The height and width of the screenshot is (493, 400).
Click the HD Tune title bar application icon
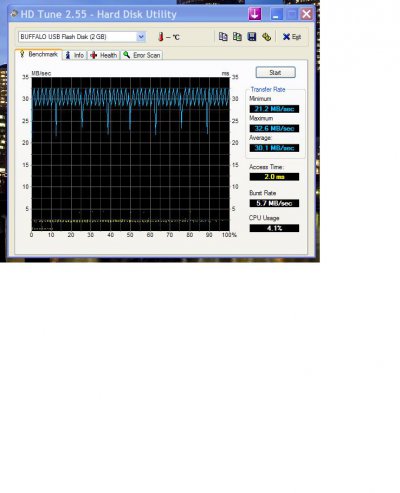[14, 14]
